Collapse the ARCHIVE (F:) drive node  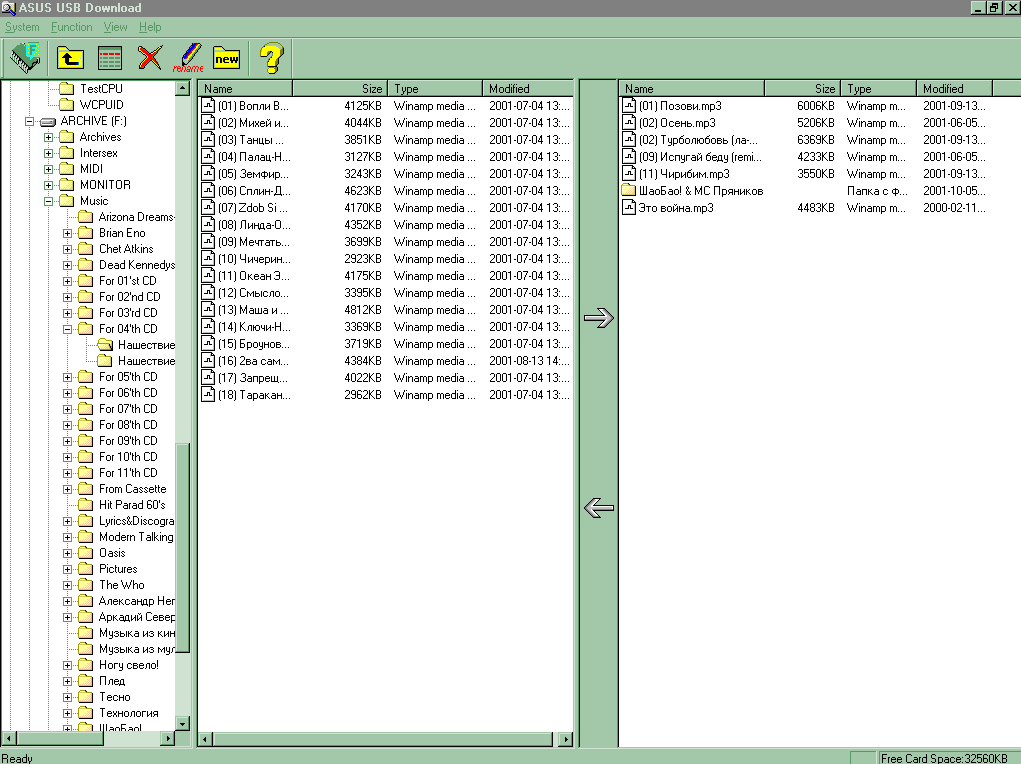30,121
